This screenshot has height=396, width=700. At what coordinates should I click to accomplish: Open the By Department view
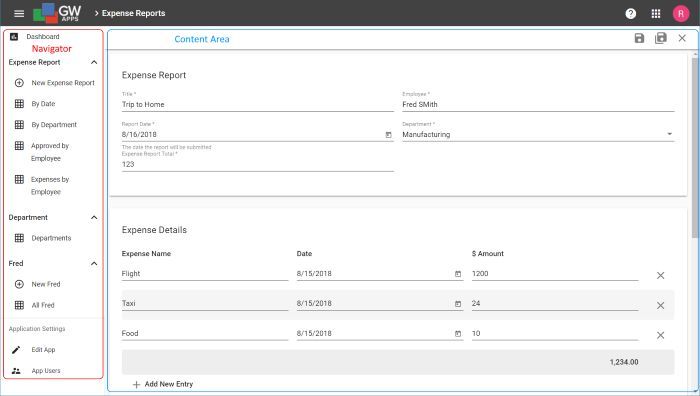coord(54,125)
